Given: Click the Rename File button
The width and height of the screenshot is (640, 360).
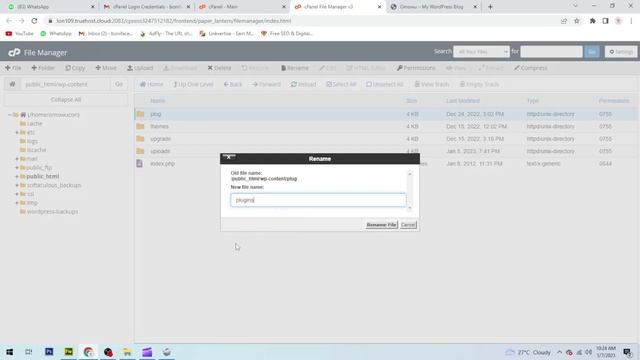Looking at the screenshot, I should 381,225.
